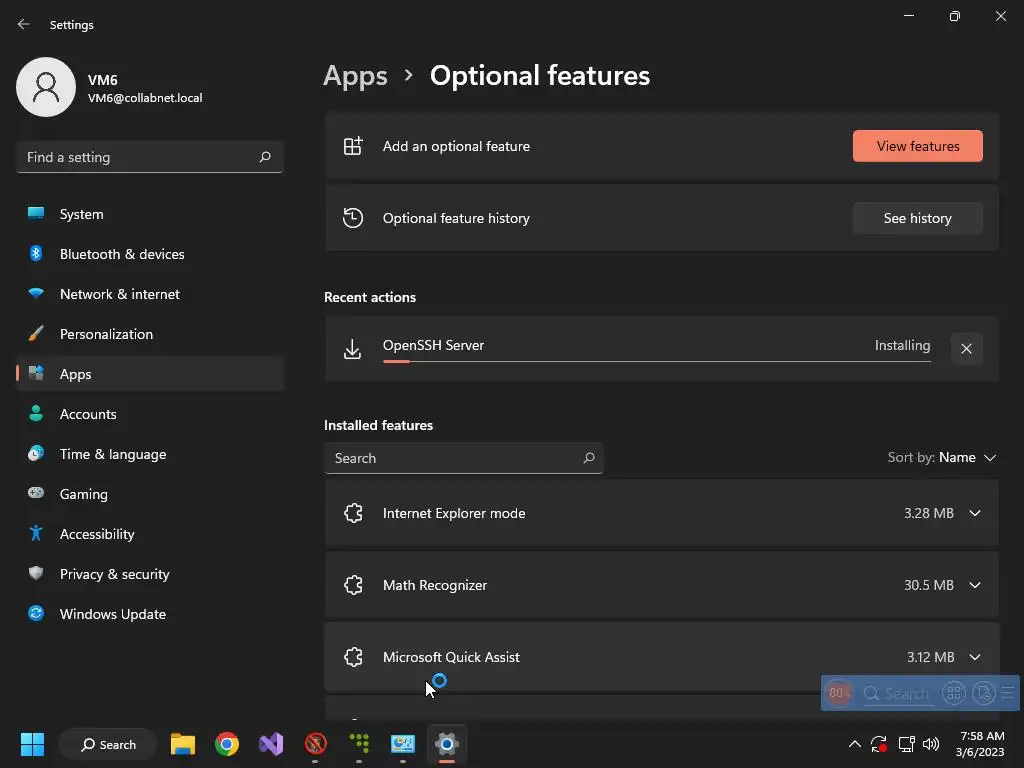Cancel the OpenSSH Server installation
1024x768 pixels.
pyautogui.click(x=966, y=349)
